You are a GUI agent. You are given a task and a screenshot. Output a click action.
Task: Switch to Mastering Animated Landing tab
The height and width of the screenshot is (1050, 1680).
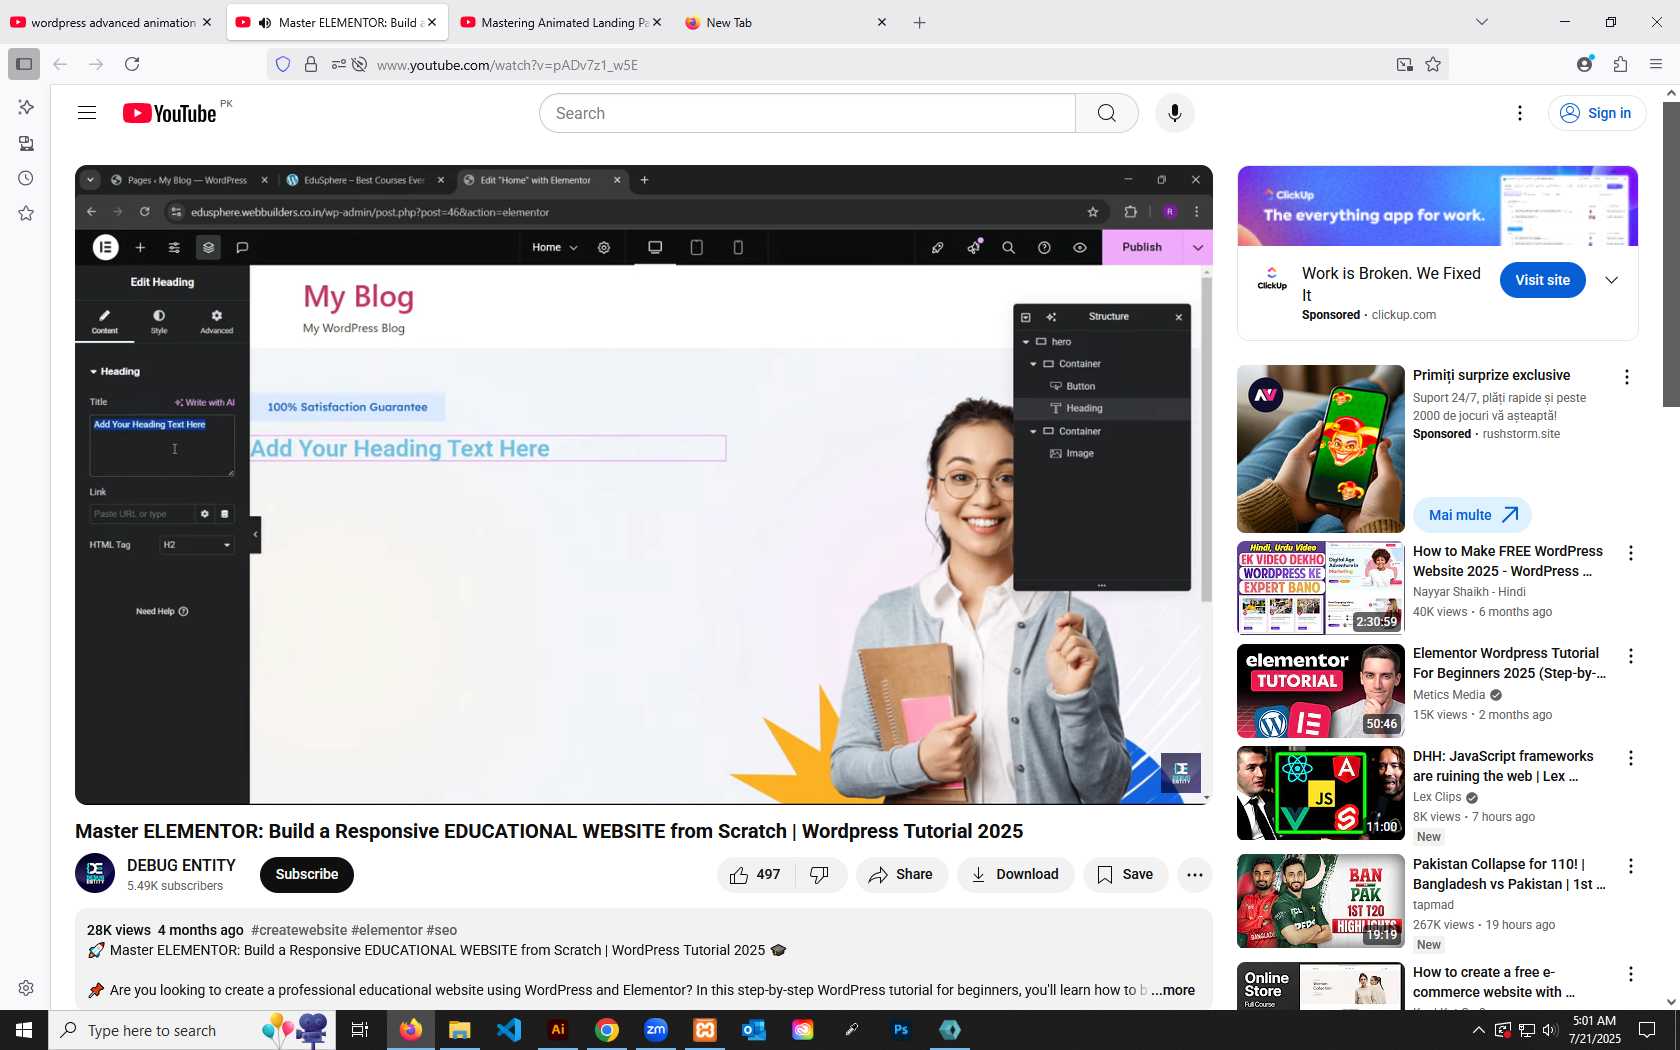pyautogui.click(x=561, y=22)
